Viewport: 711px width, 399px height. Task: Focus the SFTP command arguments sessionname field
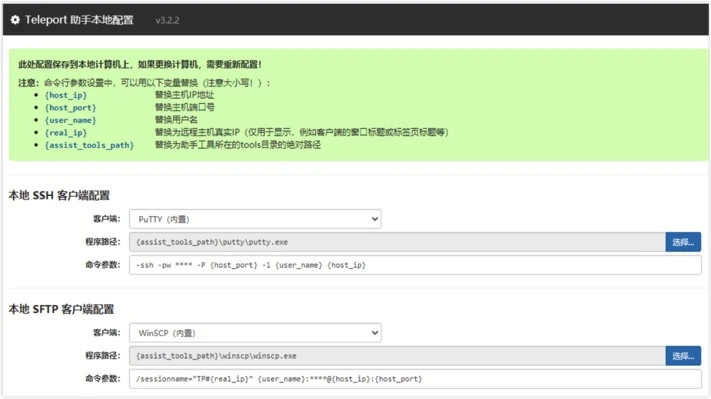(415, 379)
